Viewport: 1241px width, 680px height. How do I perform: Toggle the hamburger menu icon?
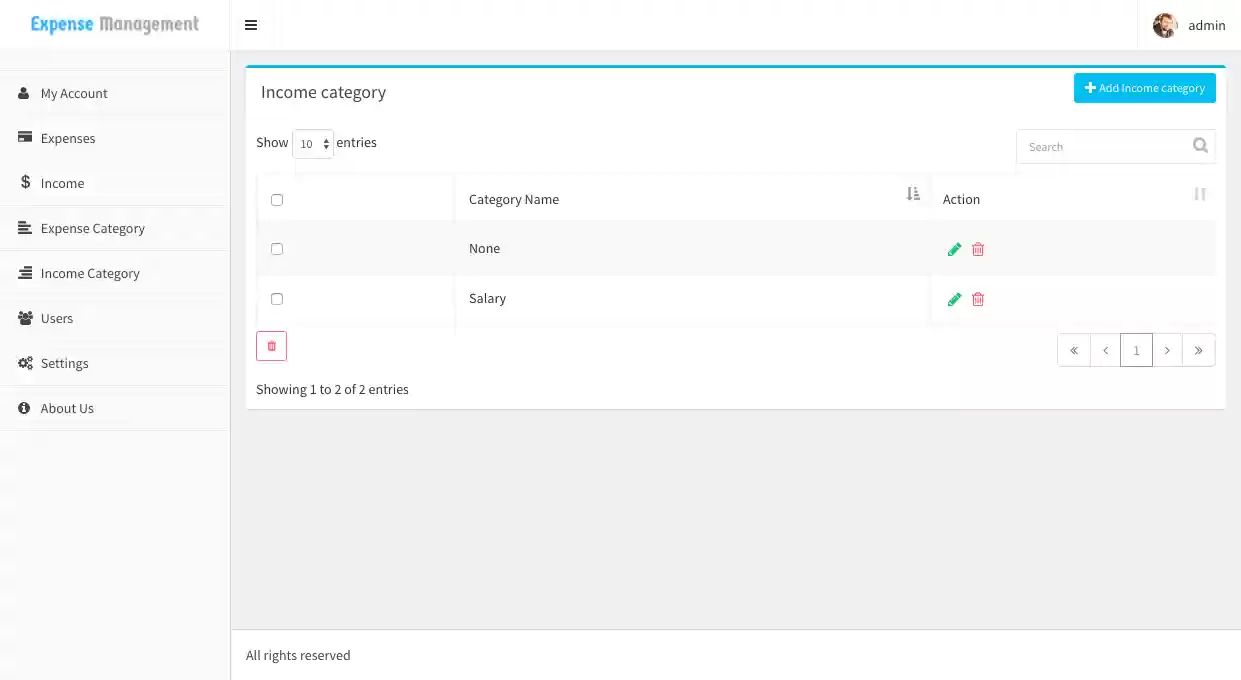pyautogui.click(x=250, y=25)
